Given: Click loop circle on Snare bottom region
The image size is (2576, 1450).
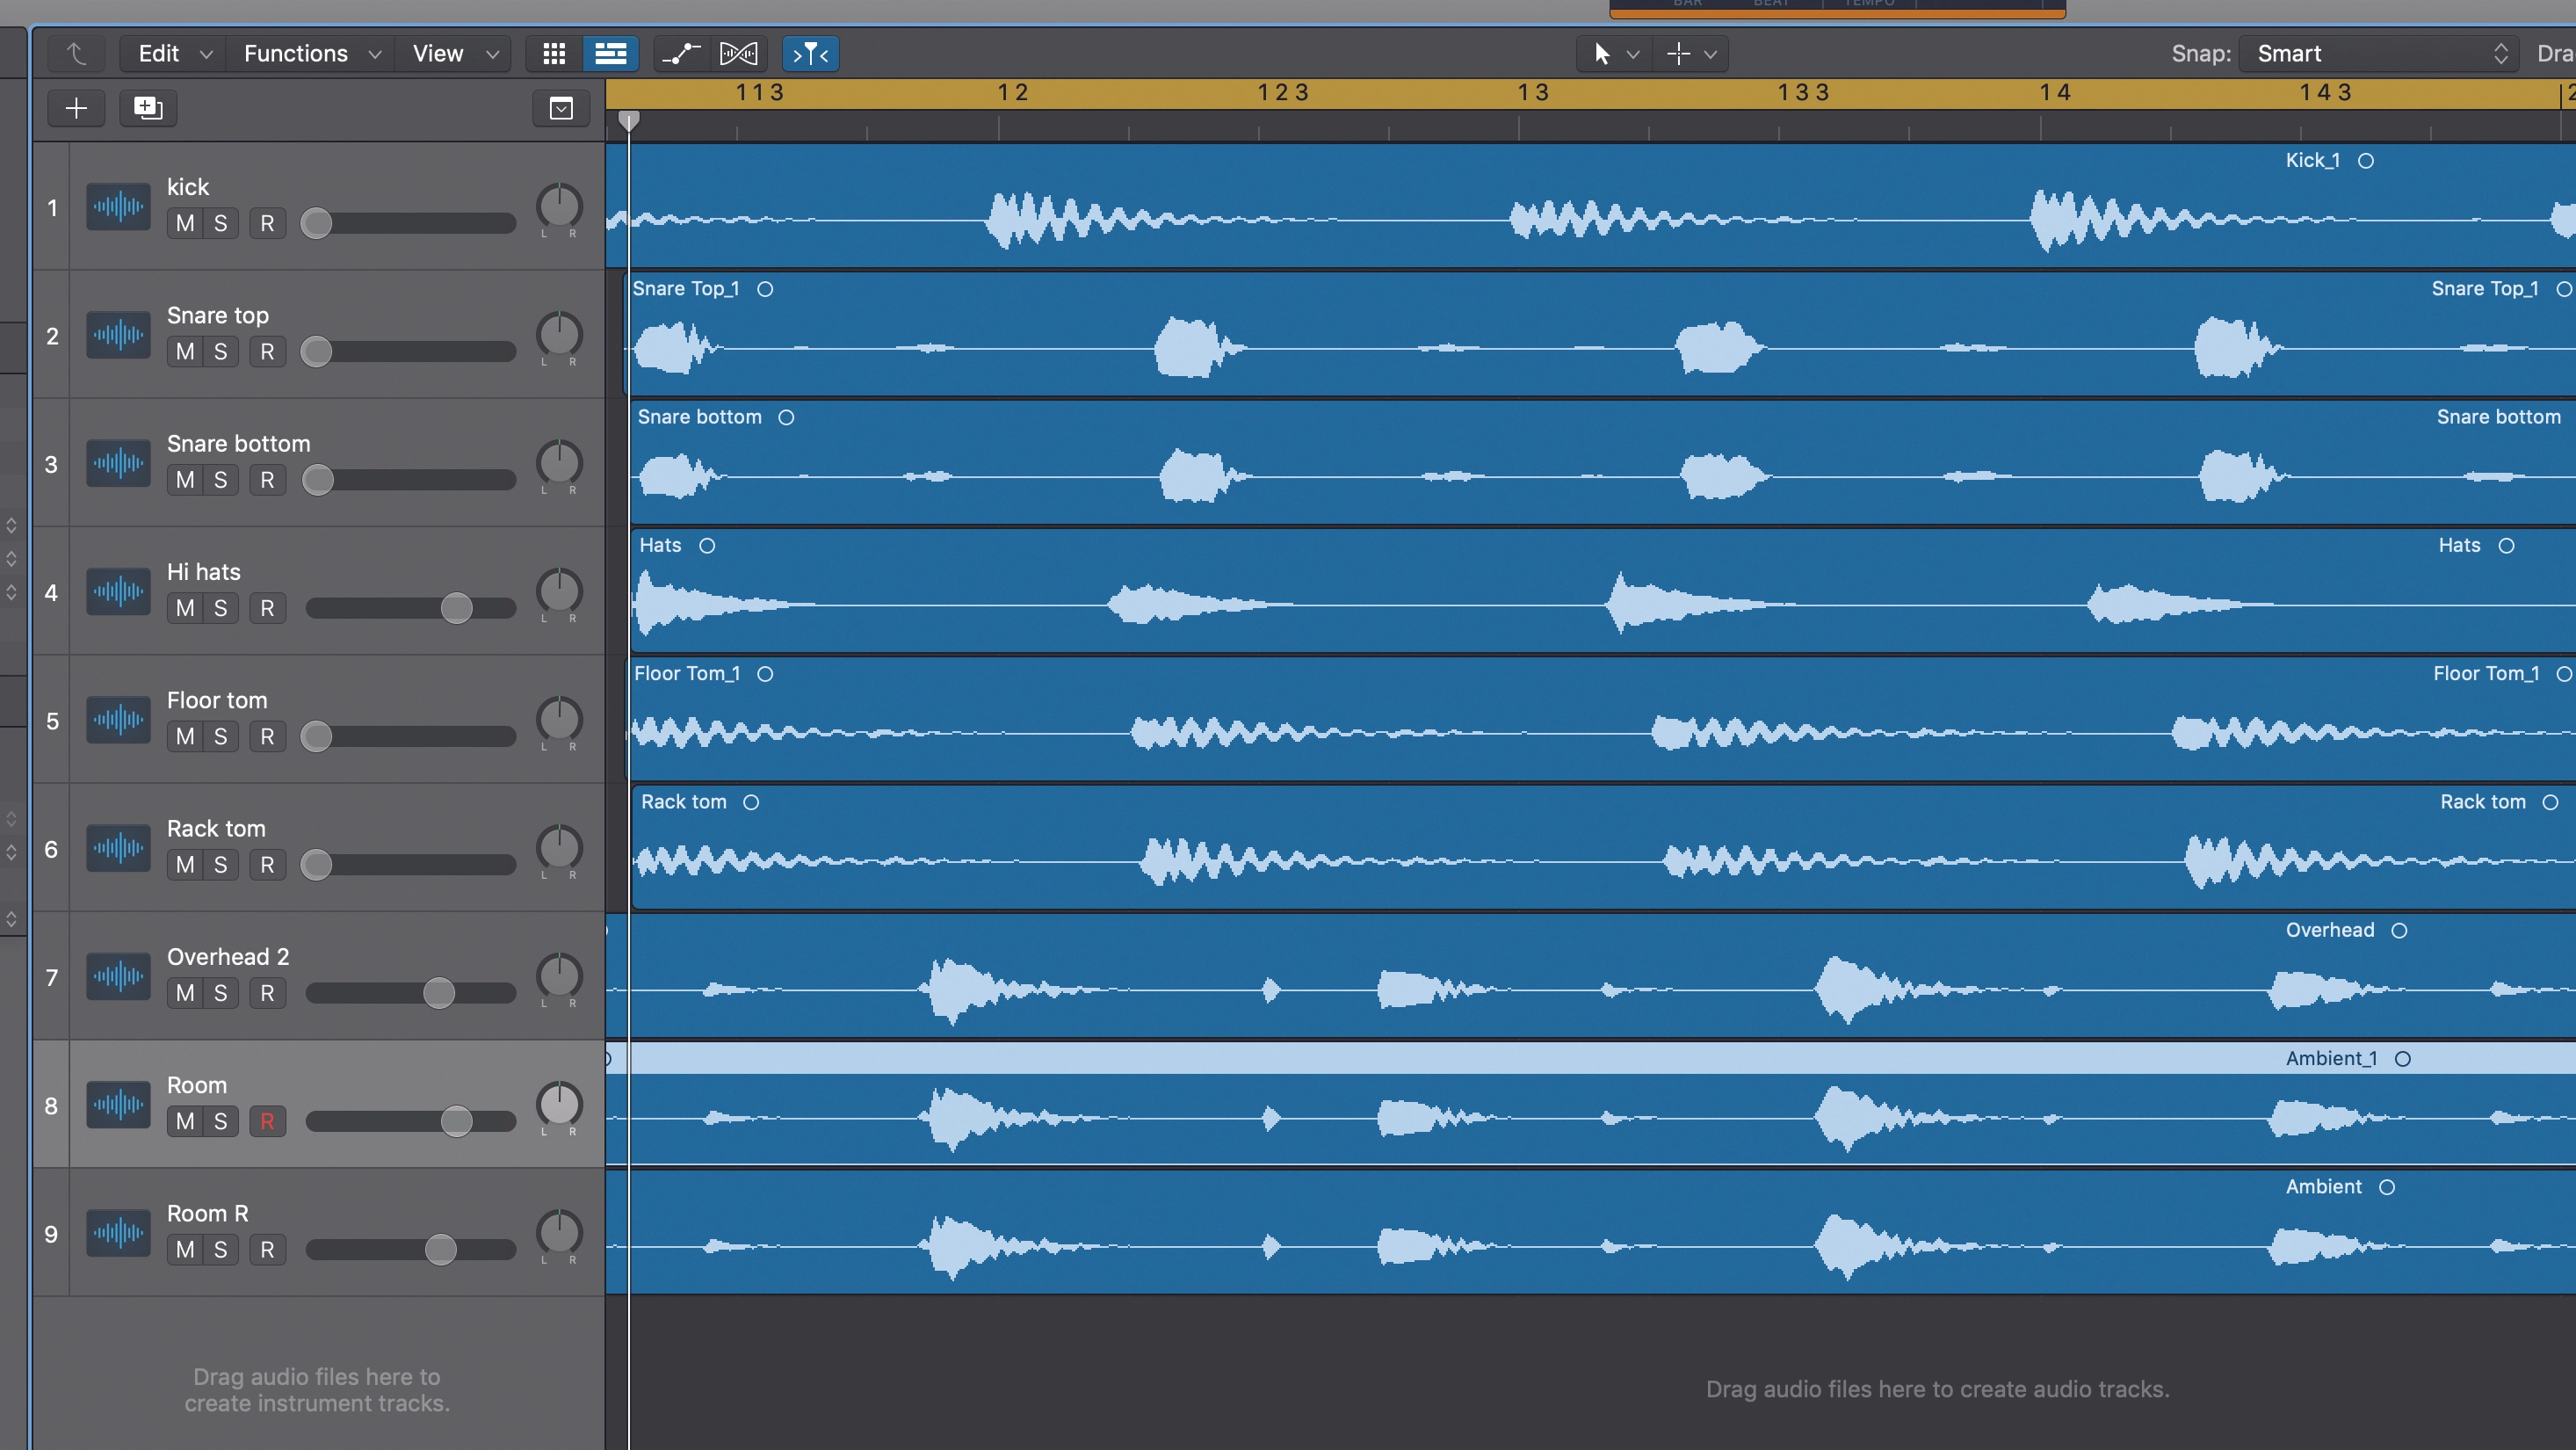Looking at the screenshot, I should (x=786, y=418).
